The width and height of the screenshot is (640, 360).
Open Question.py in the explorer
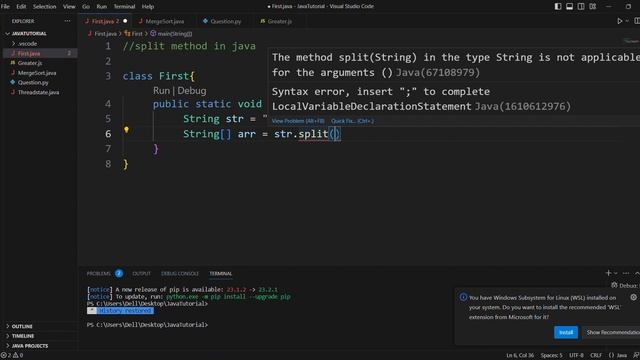[x=39, y=82]
